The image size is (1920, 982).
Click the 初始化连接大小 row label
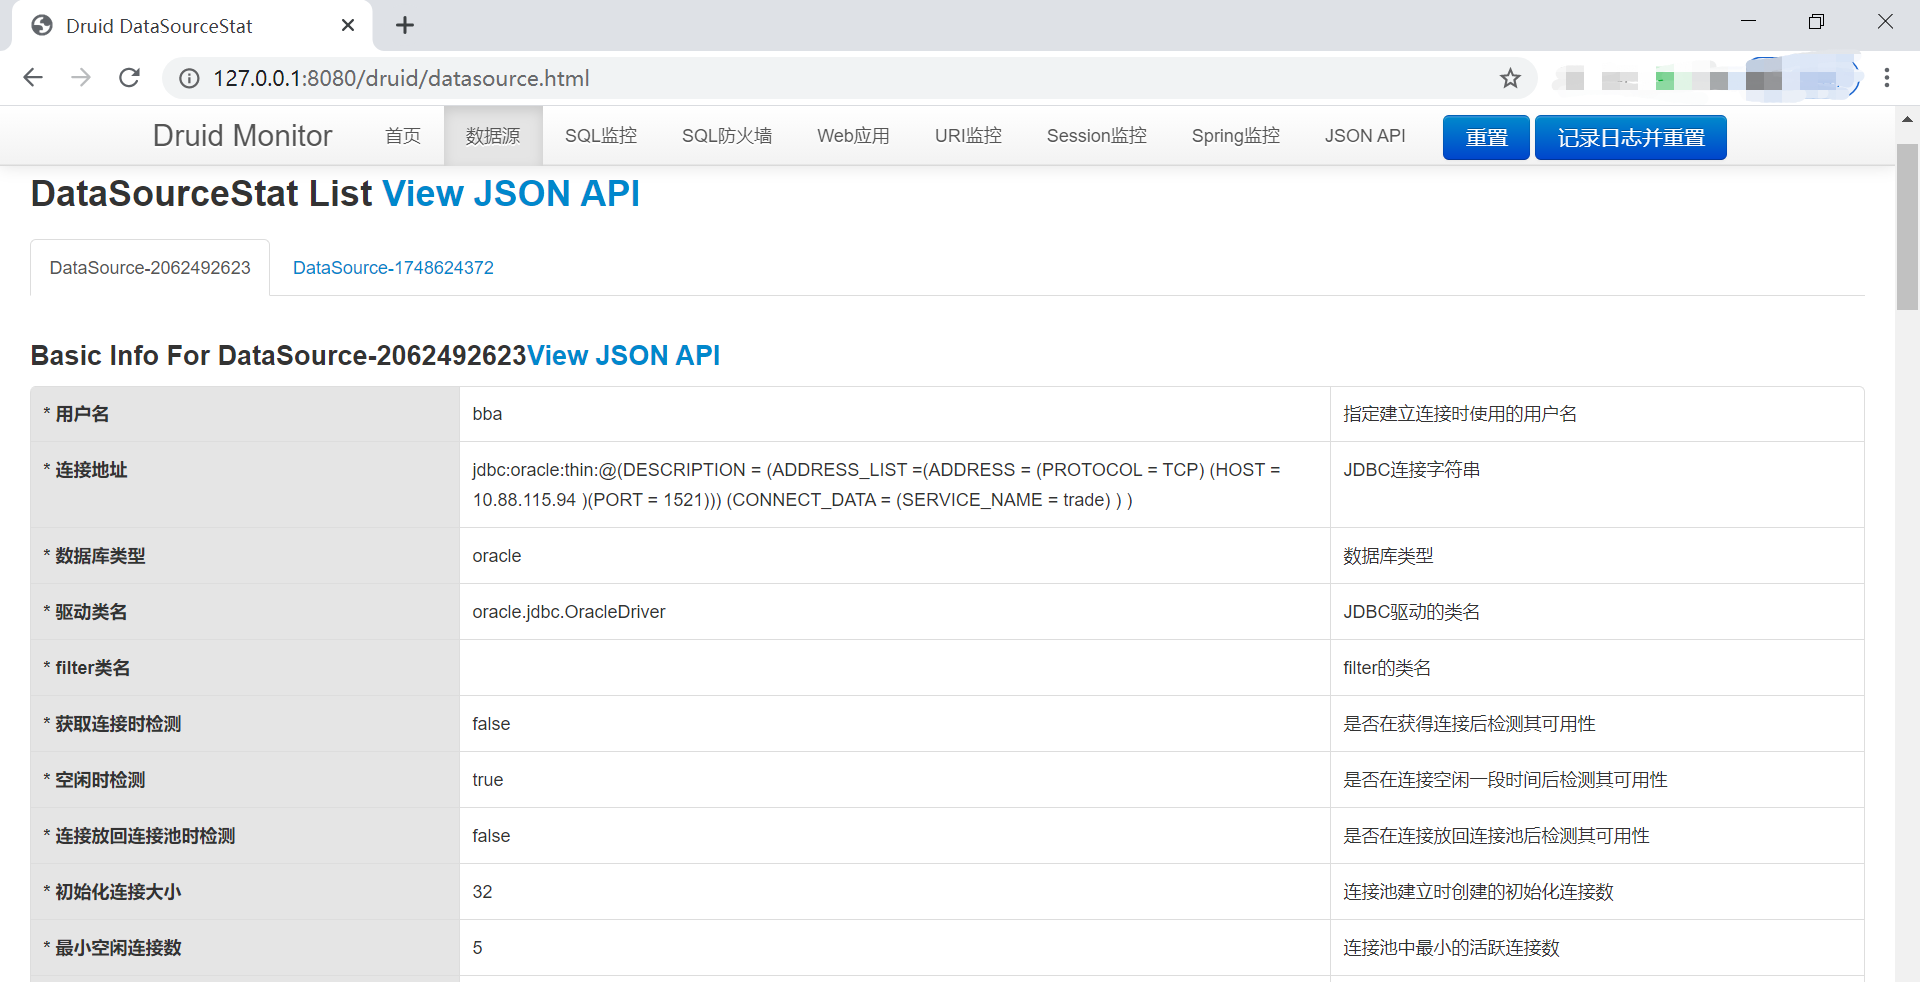pyautogui.click(x=113, y=892)
